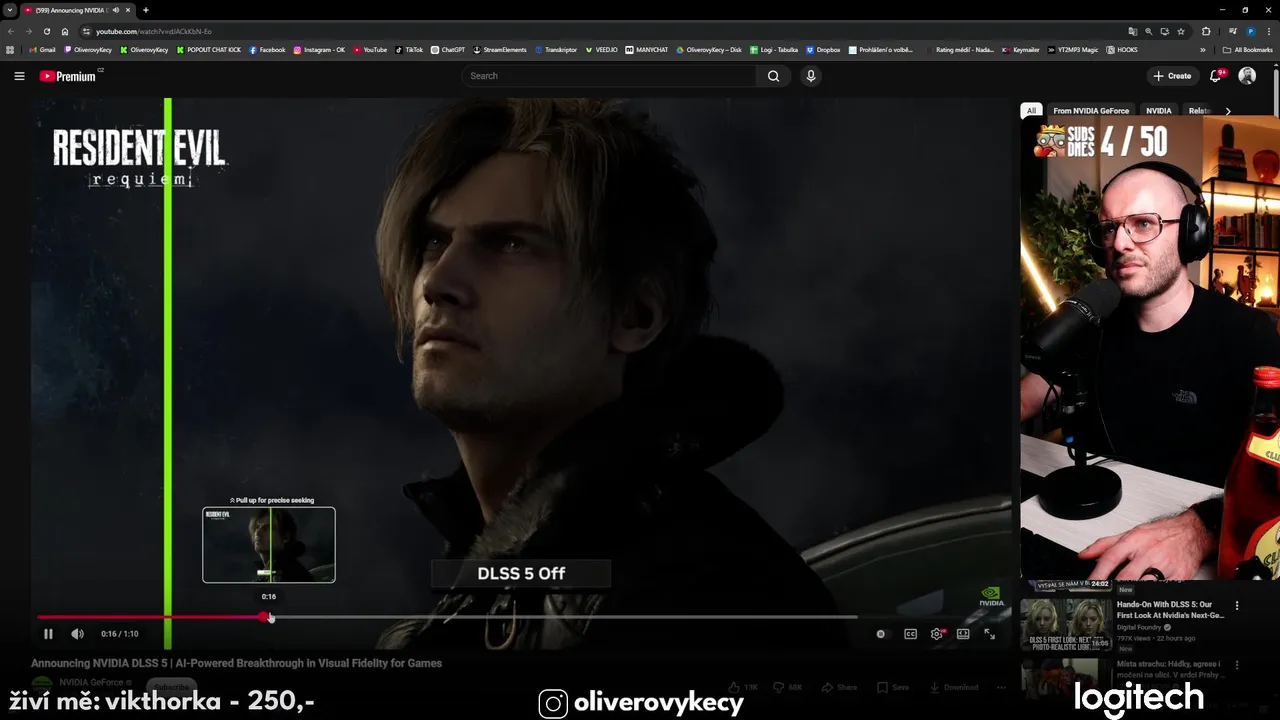Screen dimensions: 1280x720
Task: Open TikTok bookmark
Action: [x=409, y=49]
